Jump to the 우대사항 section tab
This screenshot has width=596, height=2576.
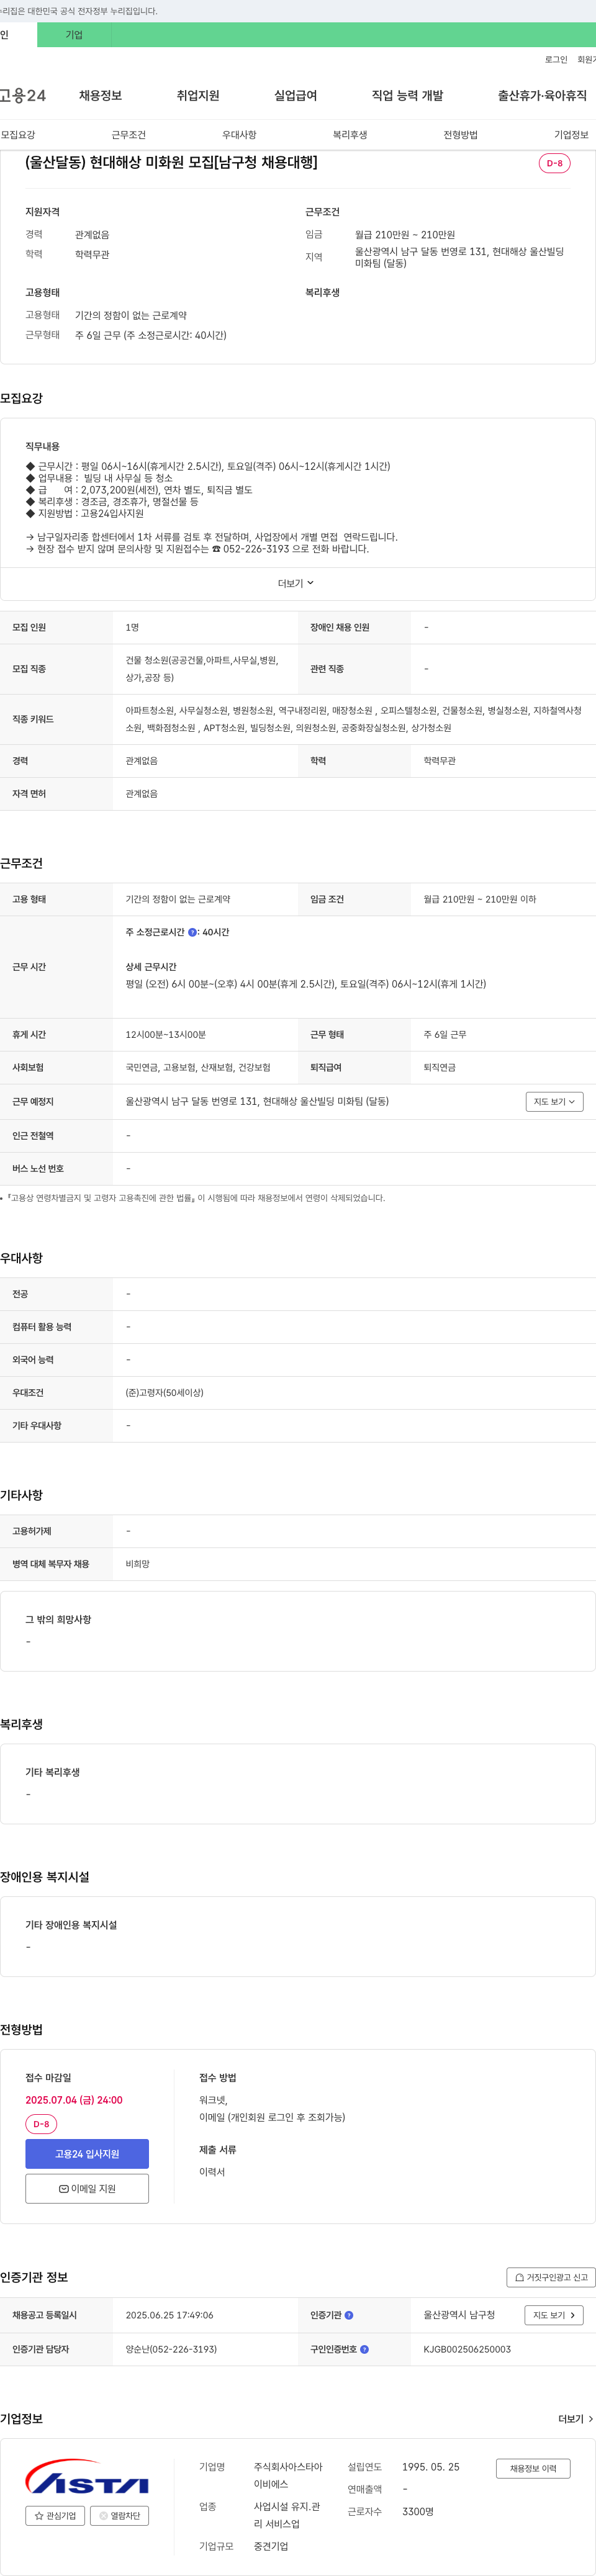pos(239,135)
